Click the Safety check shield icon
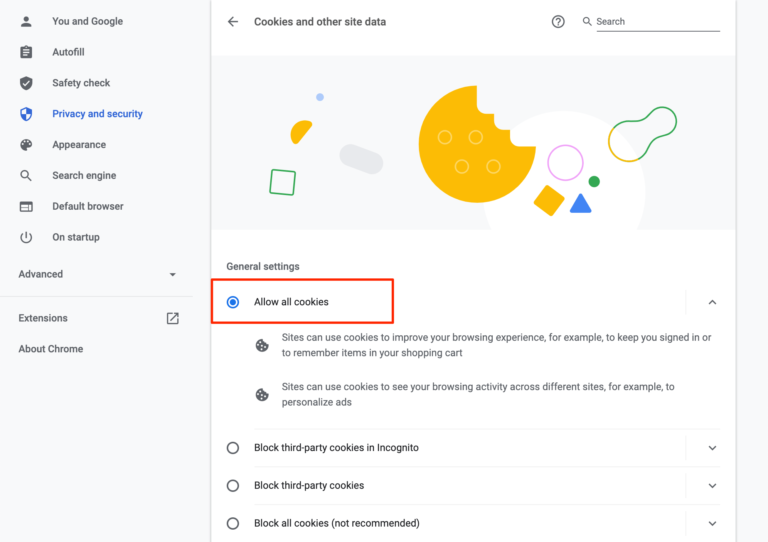The height and width of the screenshot is (542, 768). click(x=27, y=83)
